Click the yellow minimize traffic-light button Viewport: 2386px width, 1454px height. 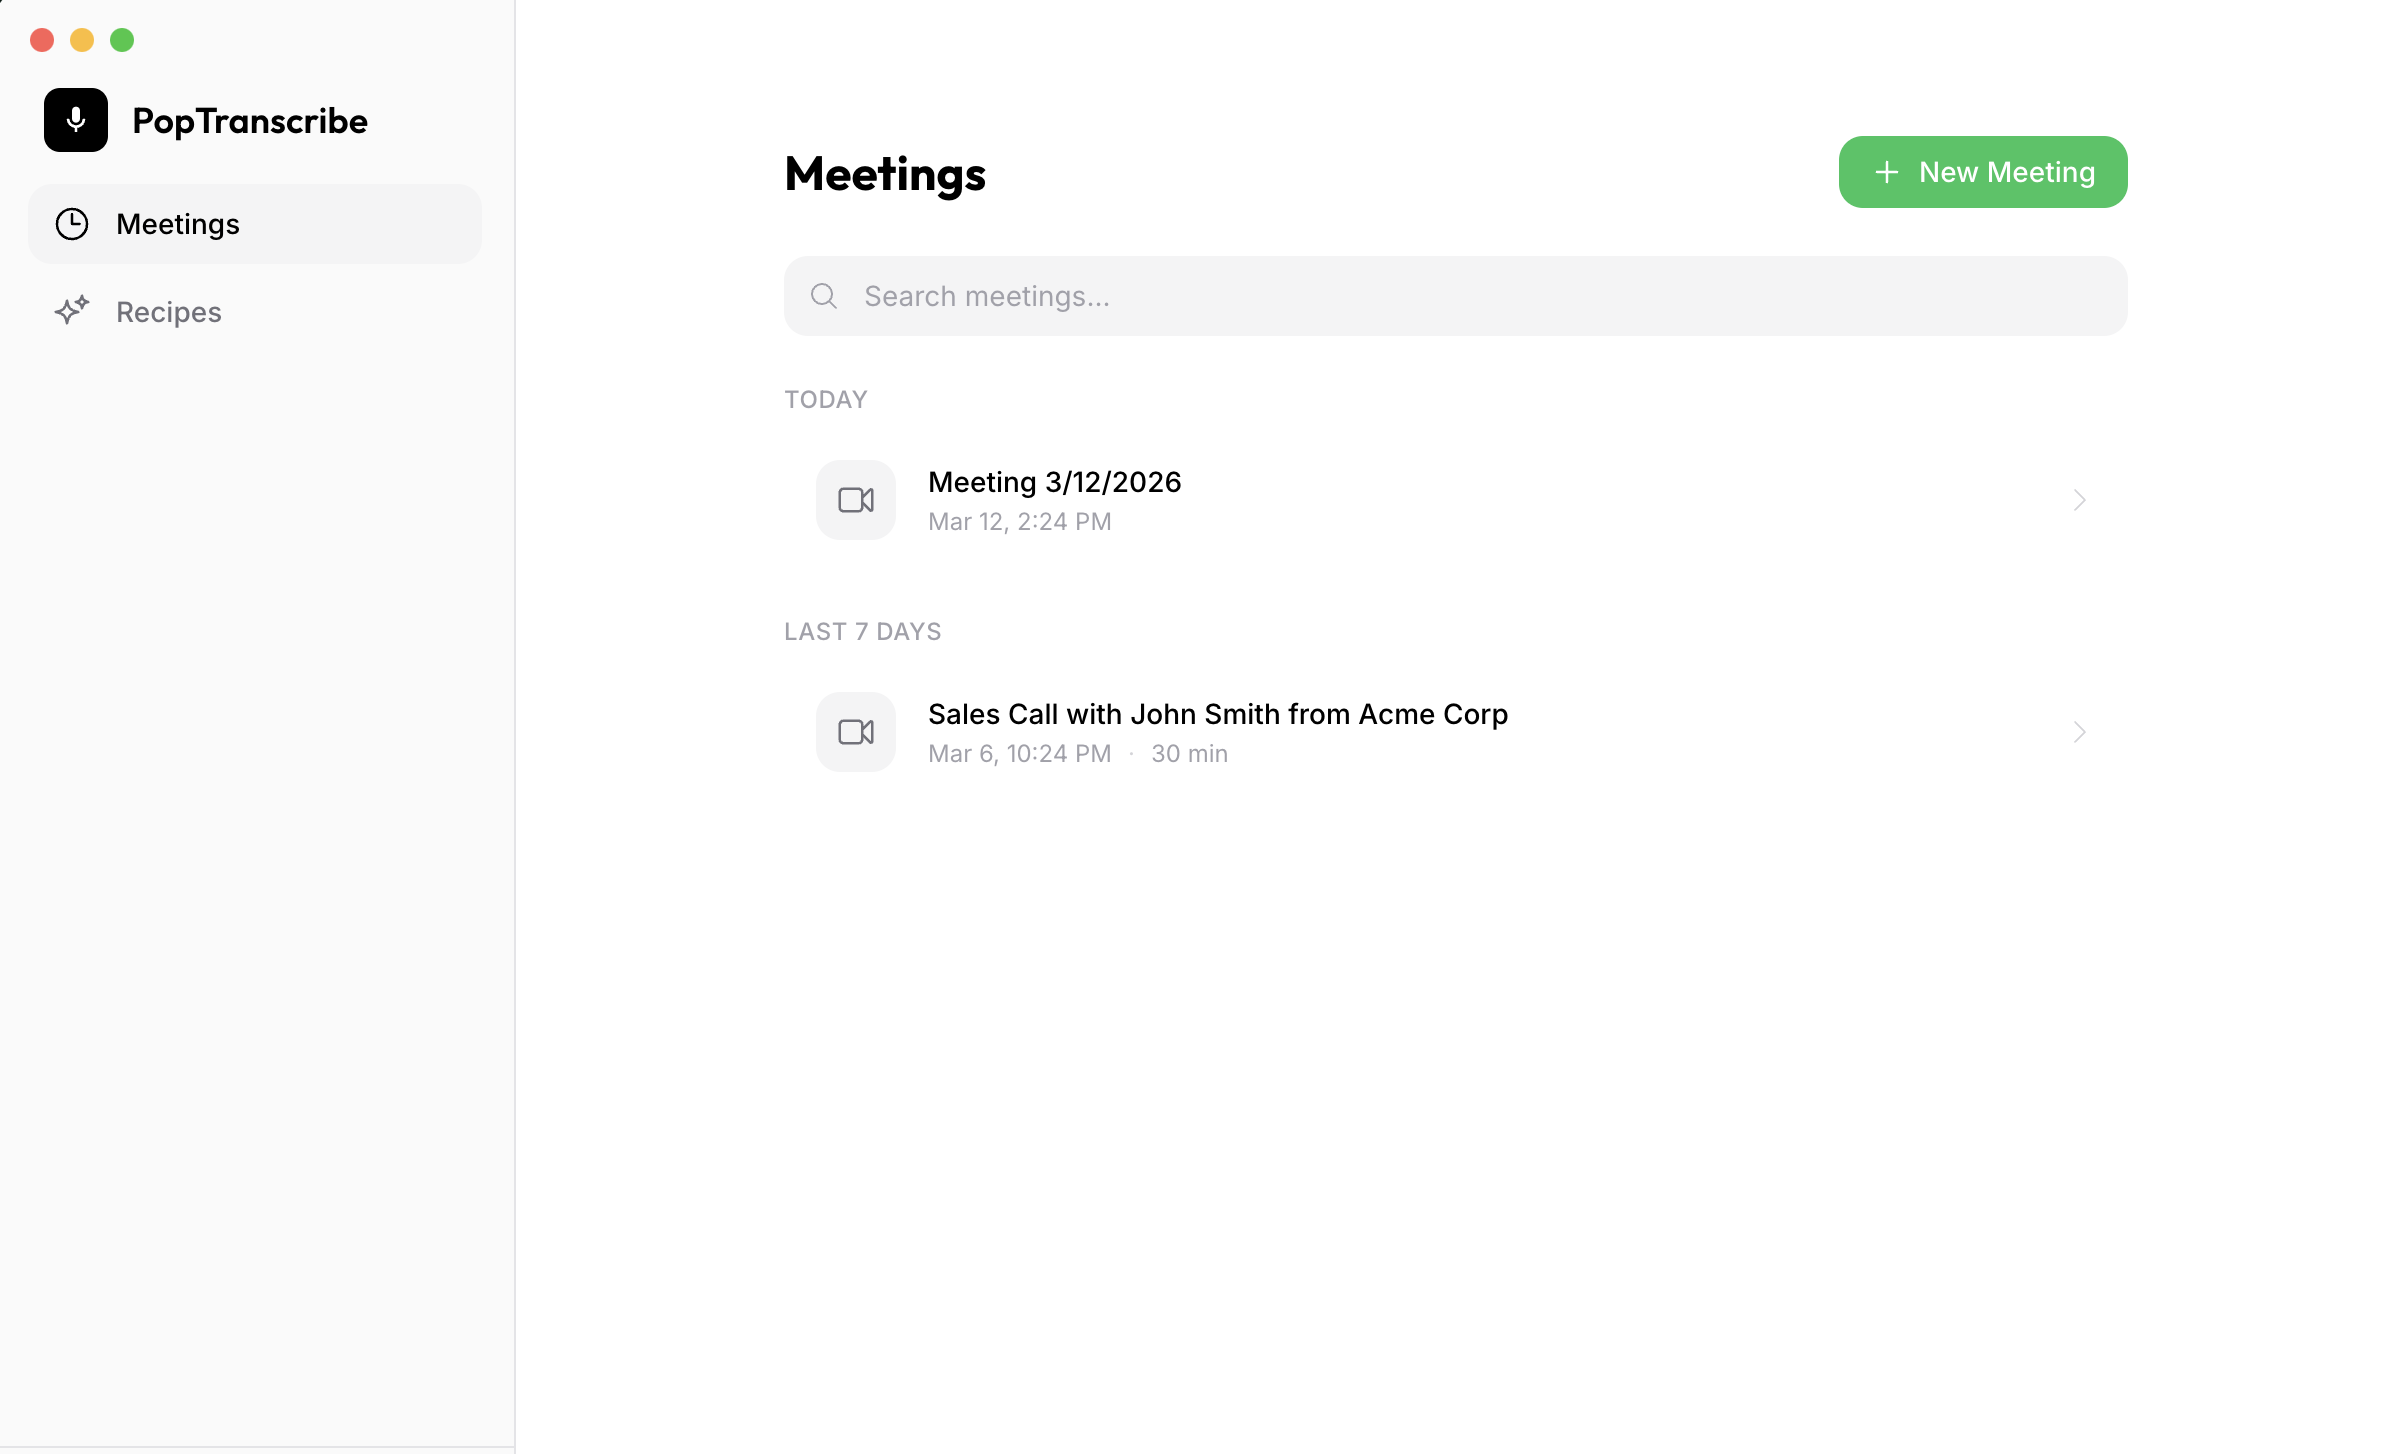pyautogui.click(x=82, y=40)
